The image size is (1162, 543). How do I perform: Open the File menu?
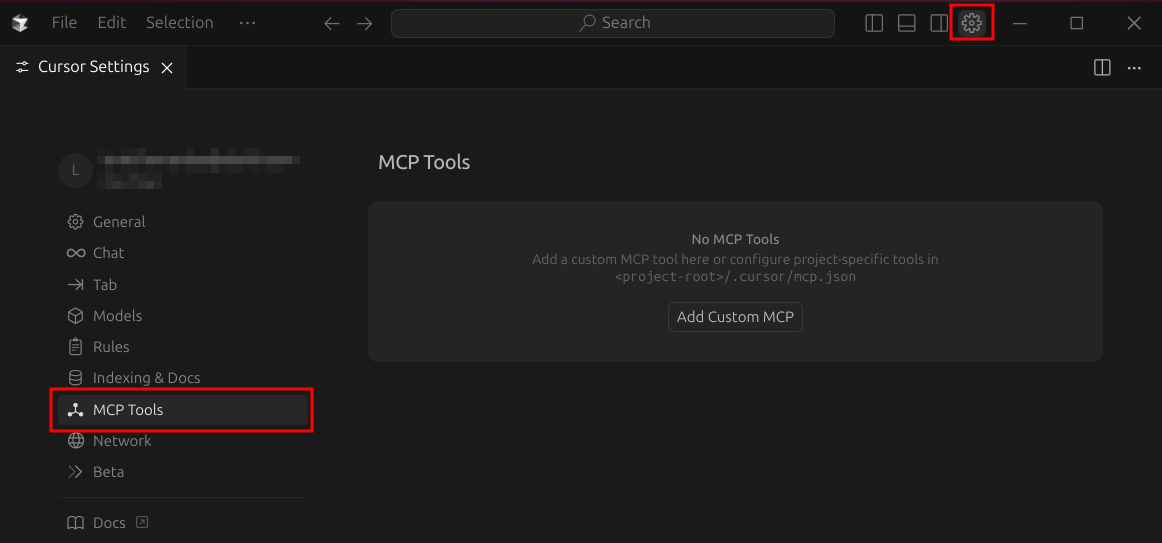click(x=64, y=23)
